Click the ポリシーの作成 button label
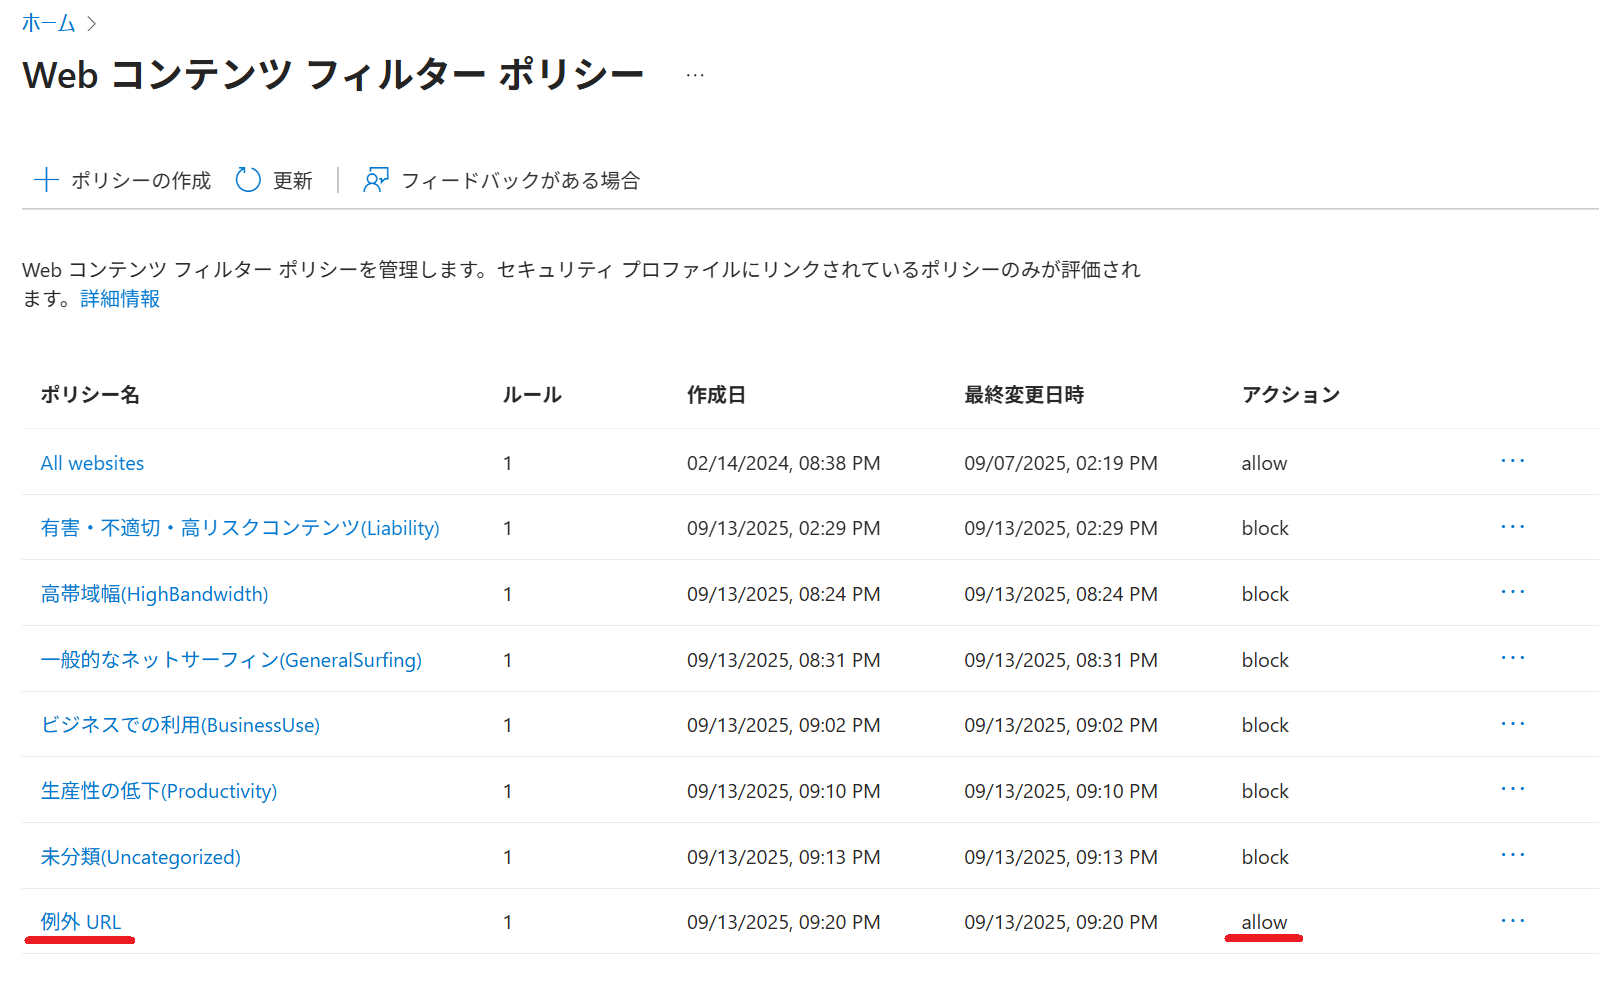1606x995 pixels. [141, 181]
